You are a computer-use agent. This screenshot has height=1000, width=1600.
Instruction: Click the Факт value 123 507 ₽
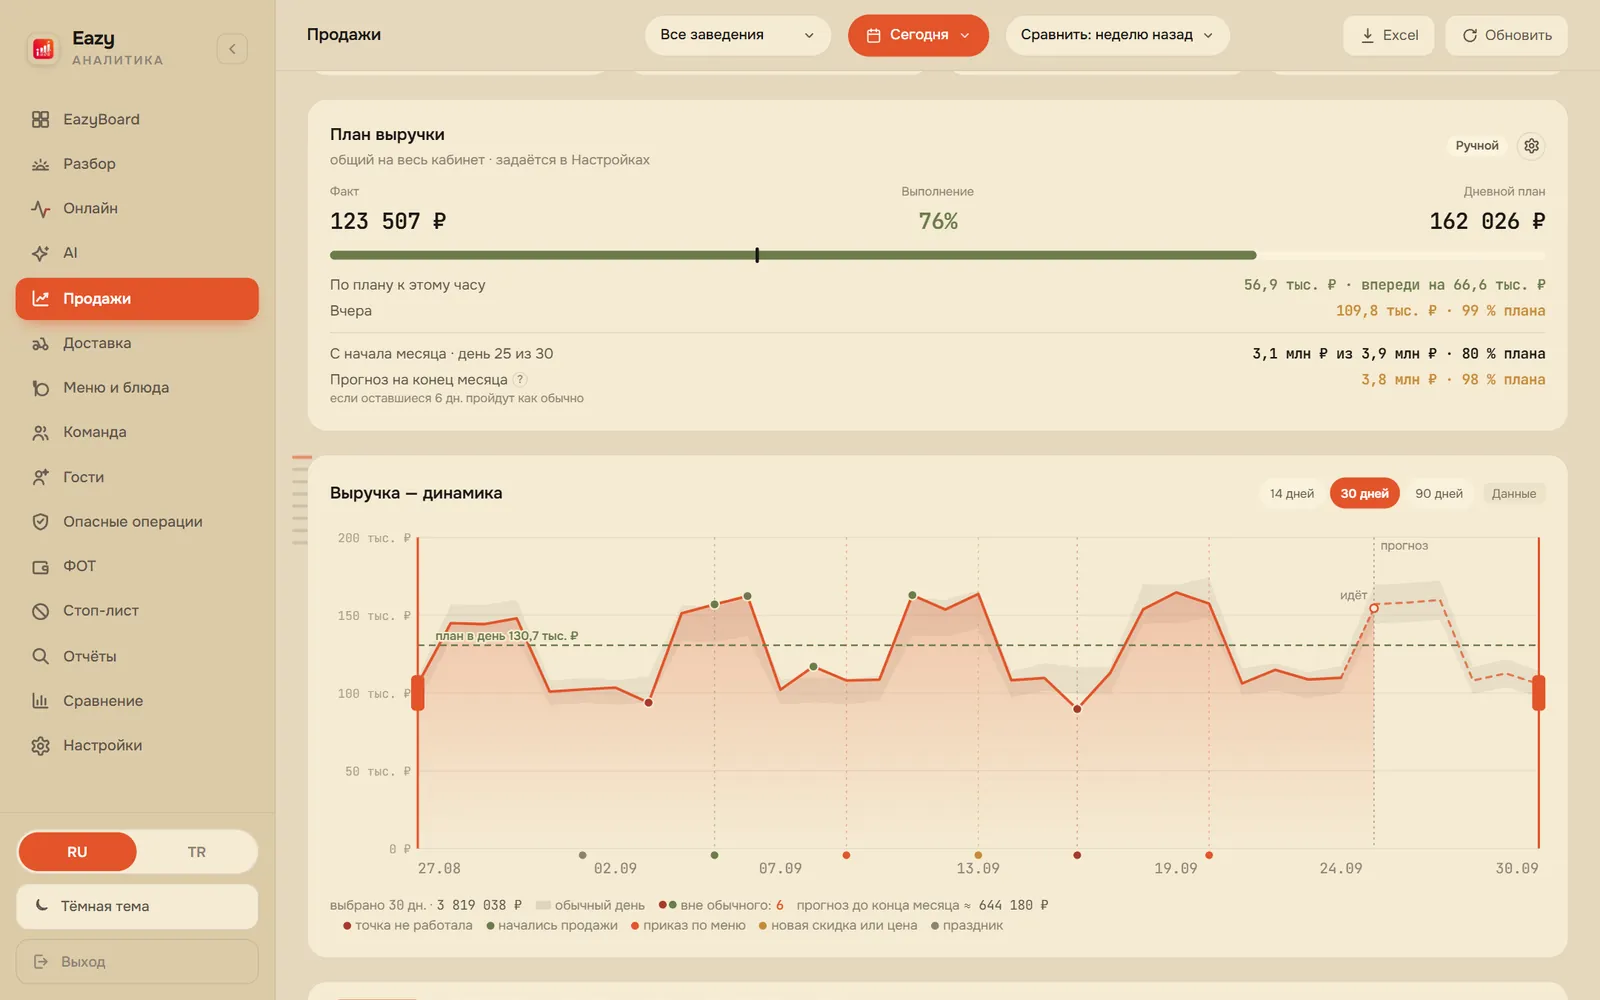(x=388, y=221)
